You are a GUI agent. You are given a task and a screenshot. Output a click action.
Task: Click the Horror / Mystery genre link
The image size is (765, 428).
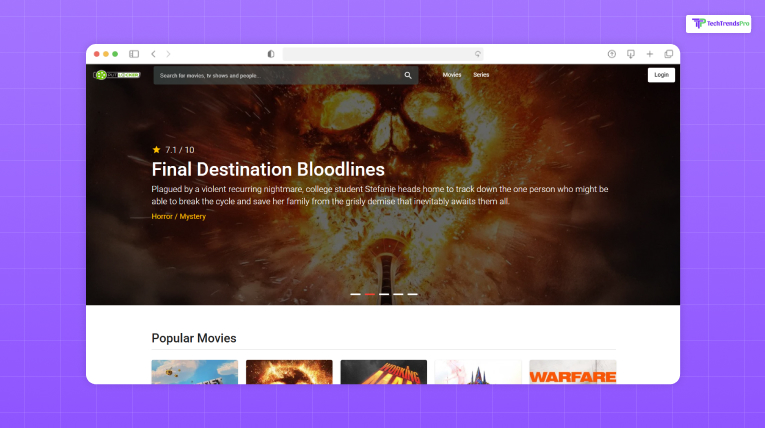(179, 216)
